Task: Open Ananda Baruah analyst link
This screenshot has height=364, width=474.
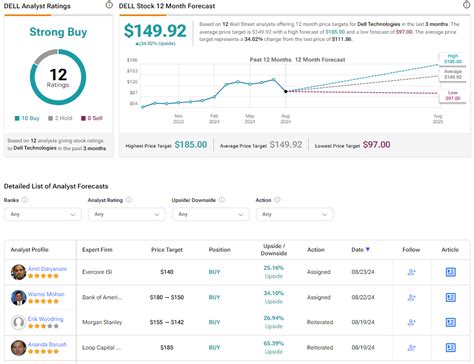Action: (x=47, y=344)
